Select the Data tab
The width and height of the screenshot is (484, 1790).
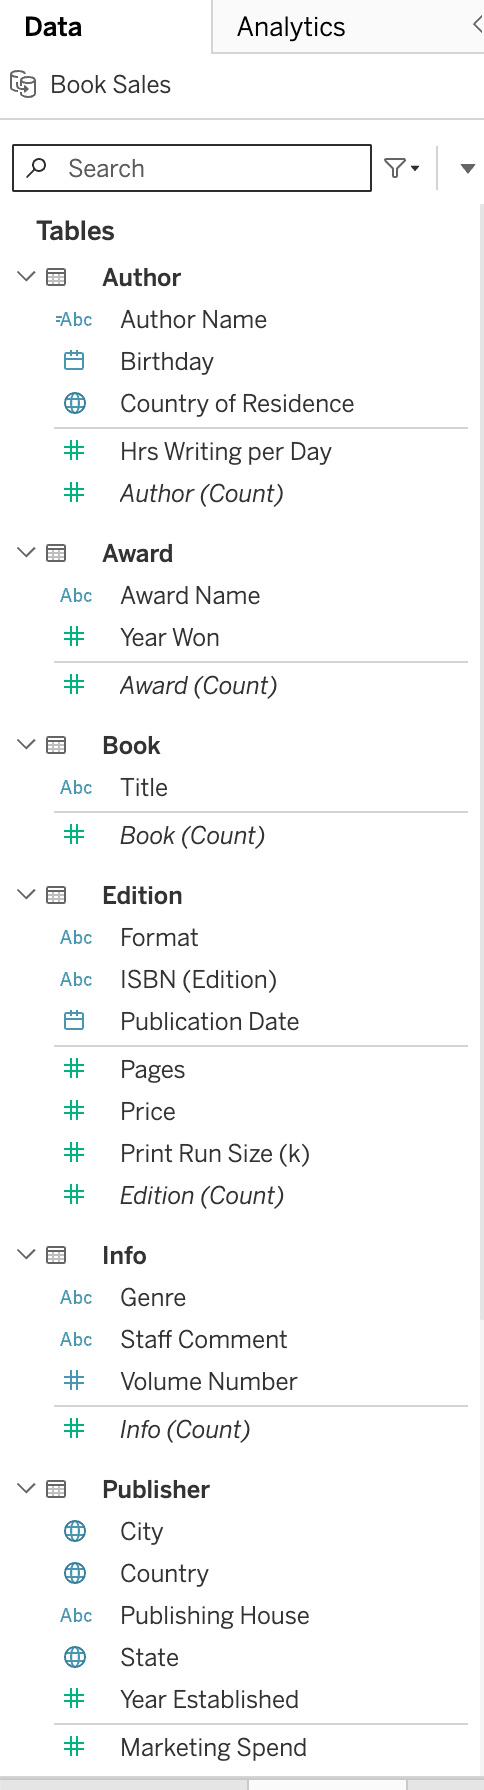(x=53, y=27)
